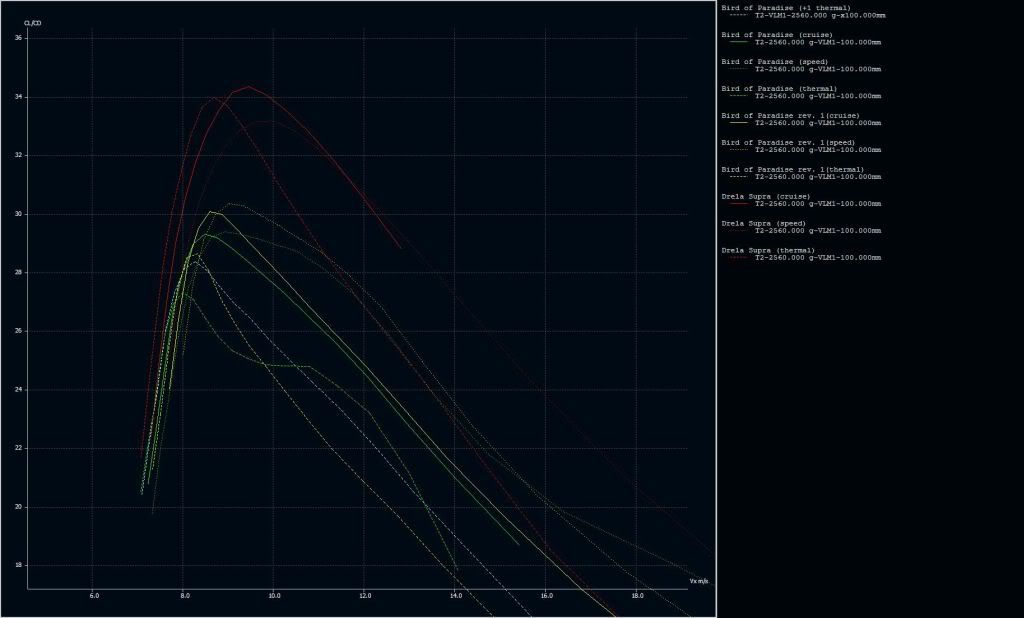Click the polar name under Drela Supra (speed)
The width and height of the screenshot is (1024, 618).
[x=818, y=231]
